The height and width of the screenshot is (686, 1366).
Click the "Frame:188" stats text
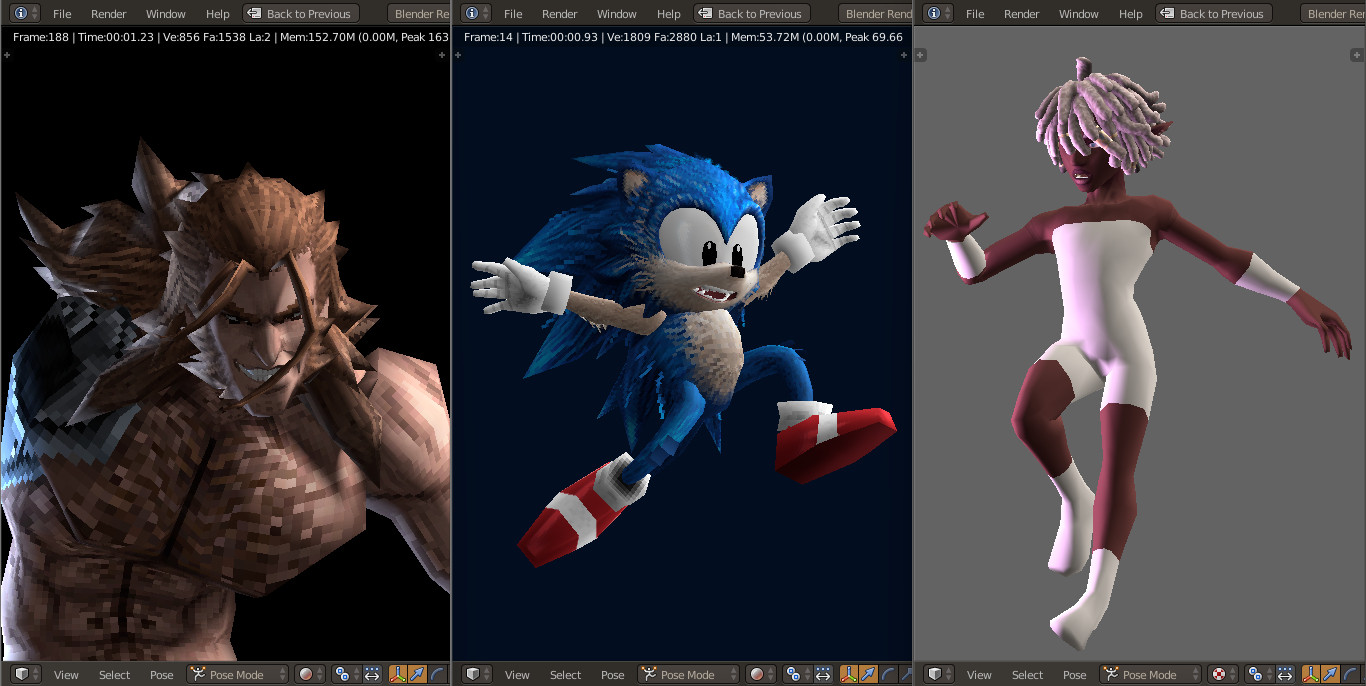tap(40, 37)
